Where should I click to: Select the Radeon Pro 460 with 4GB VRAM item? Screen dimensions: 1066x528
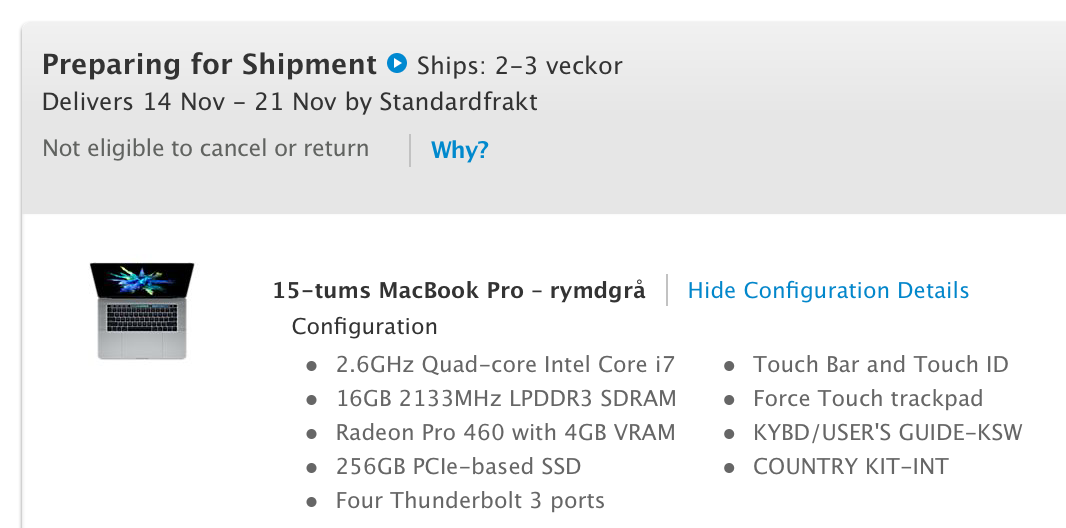click(x=505, y=432)
